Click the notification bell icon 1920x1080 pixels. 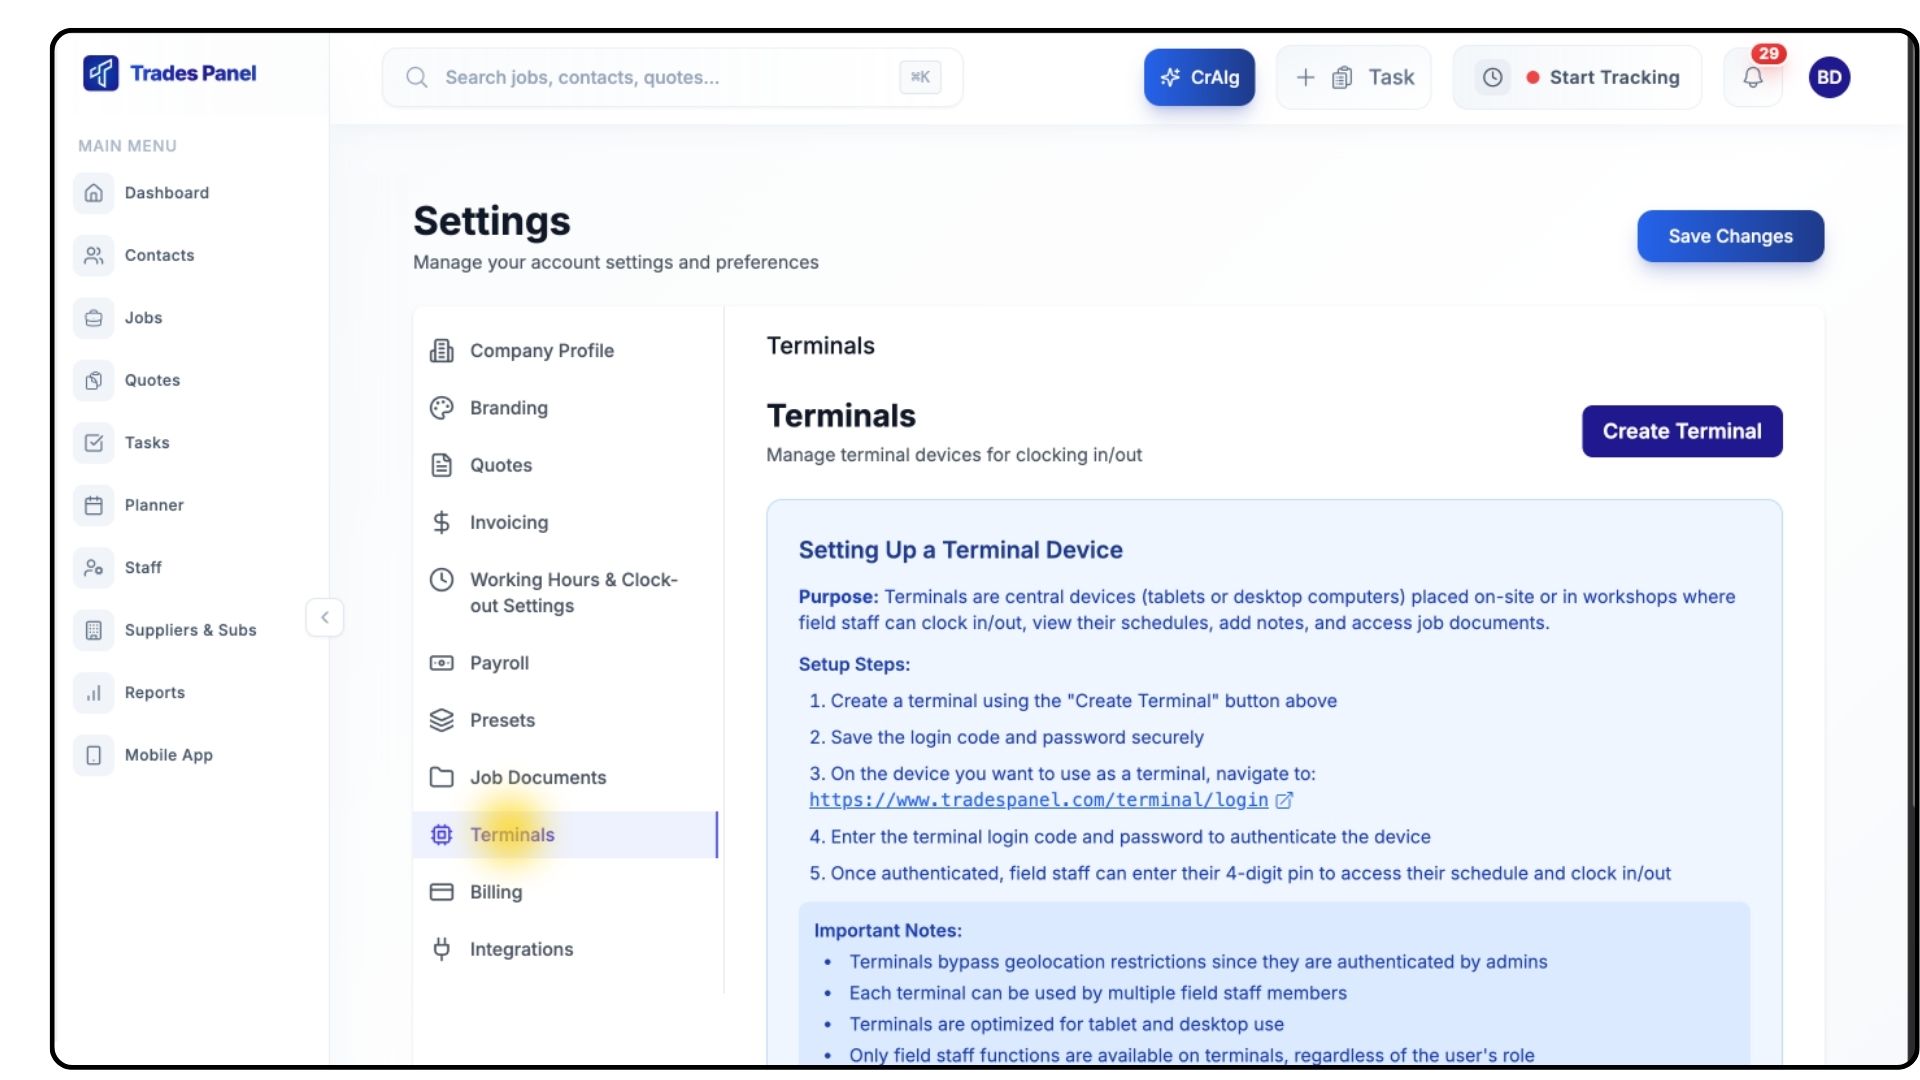tap(1753, 78)
